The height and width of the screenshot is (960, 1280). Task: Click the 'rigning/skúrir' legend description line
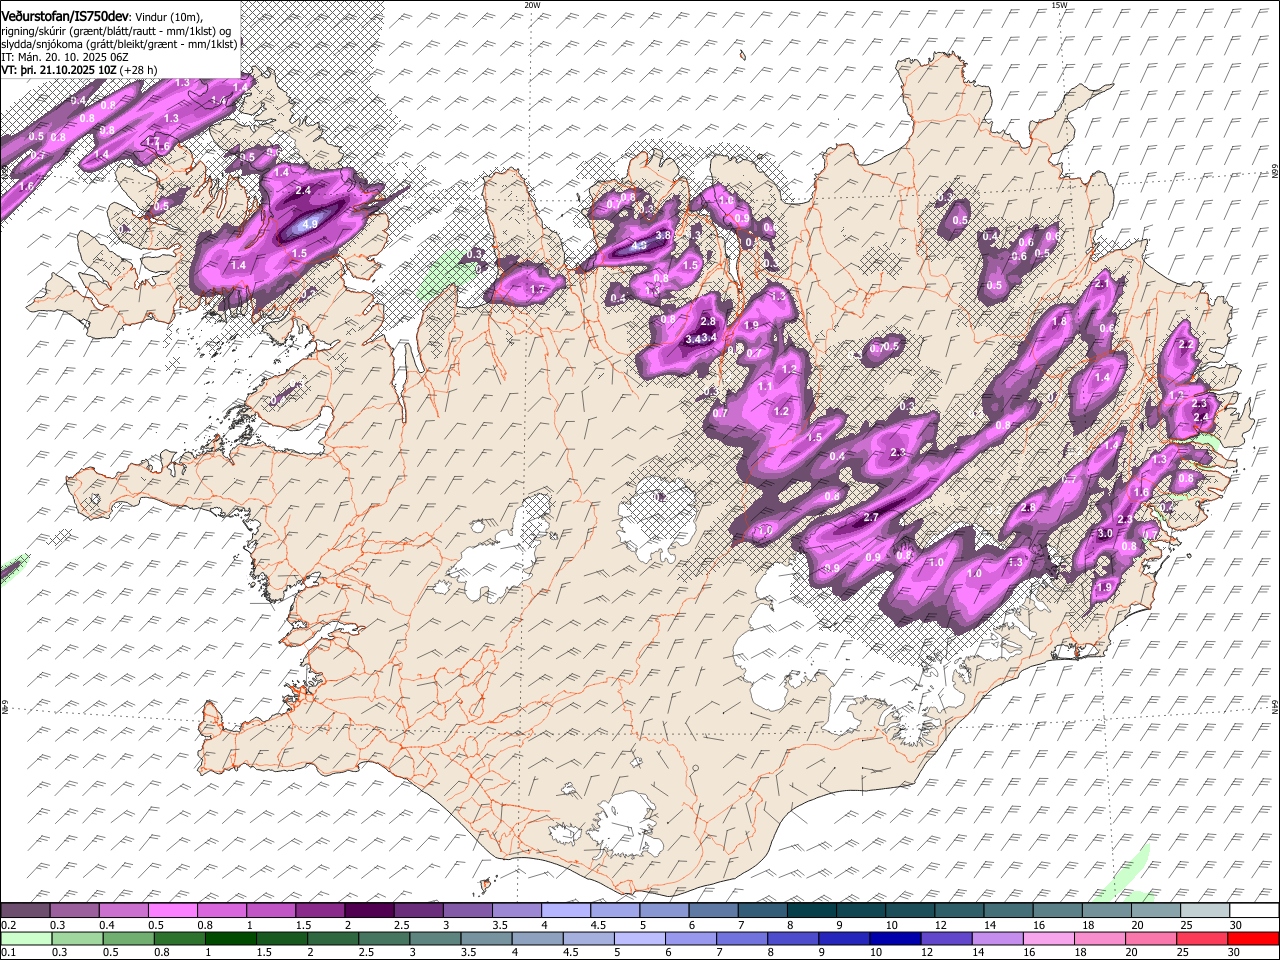click(x=116, y=31)
